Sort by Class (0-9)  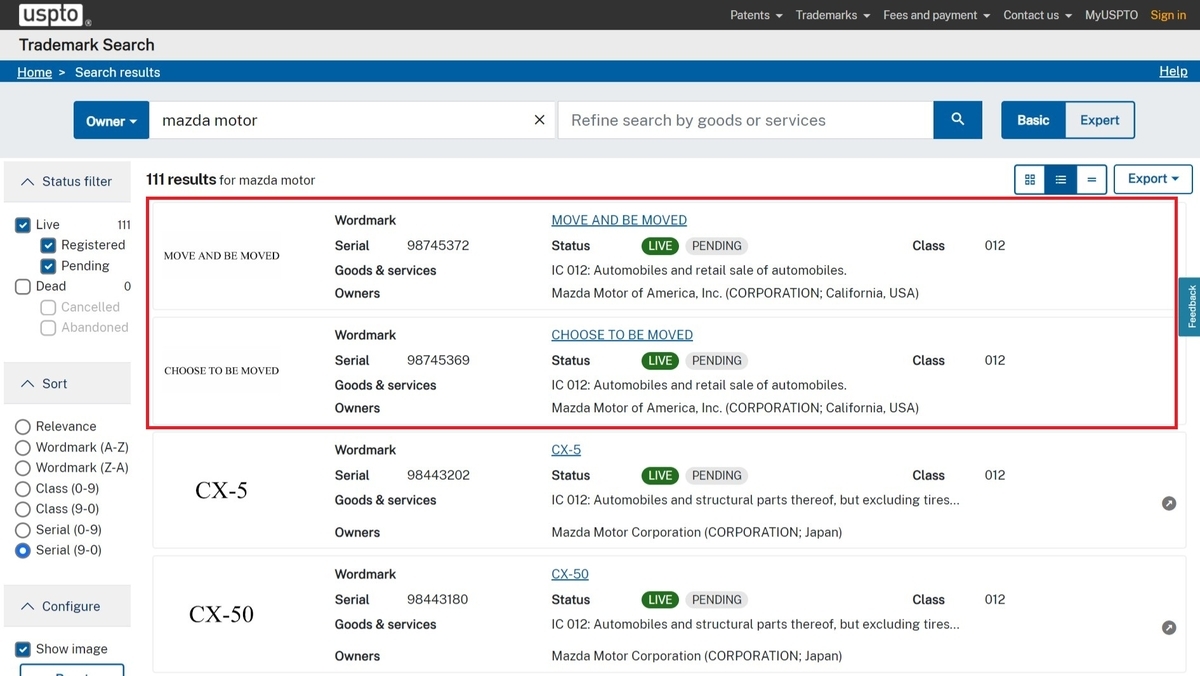(x=23, y=489)
